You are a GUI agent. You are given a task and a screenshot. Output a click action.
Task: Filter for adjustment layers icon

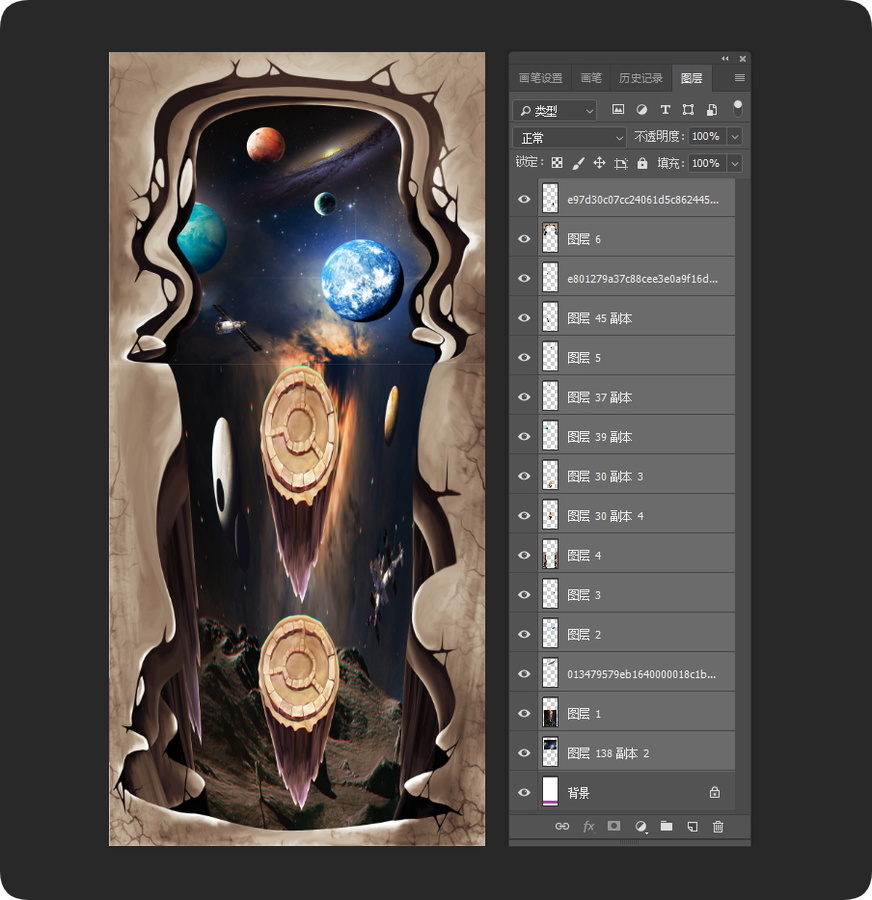pos(642,110)
